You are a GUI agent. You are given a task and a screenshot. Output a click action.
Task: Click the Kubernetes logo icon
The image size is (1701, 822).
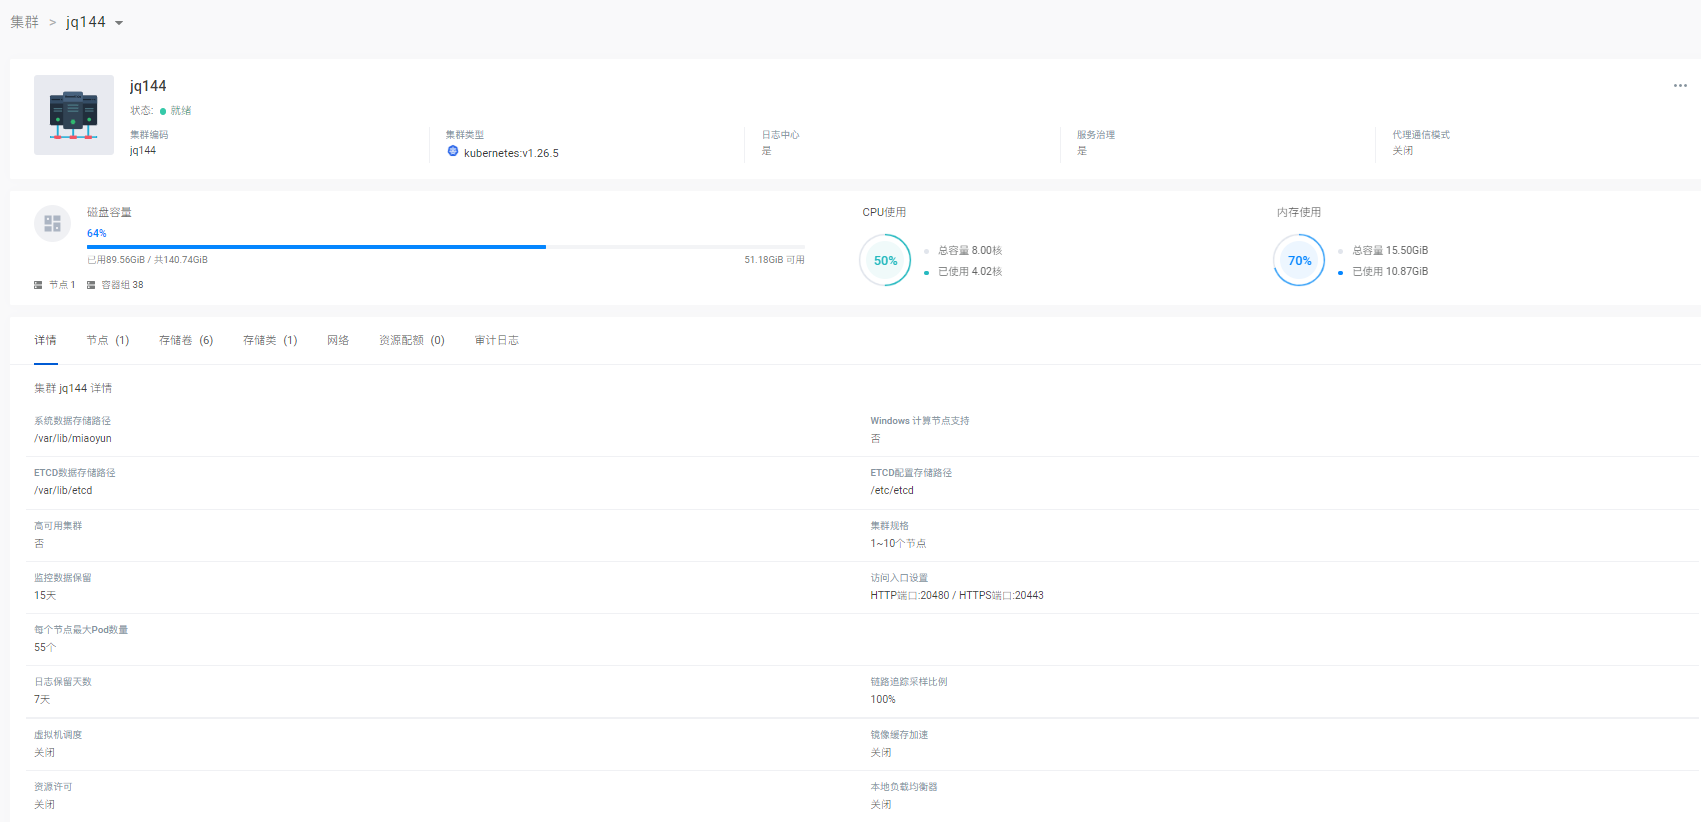tap(453, 151)
